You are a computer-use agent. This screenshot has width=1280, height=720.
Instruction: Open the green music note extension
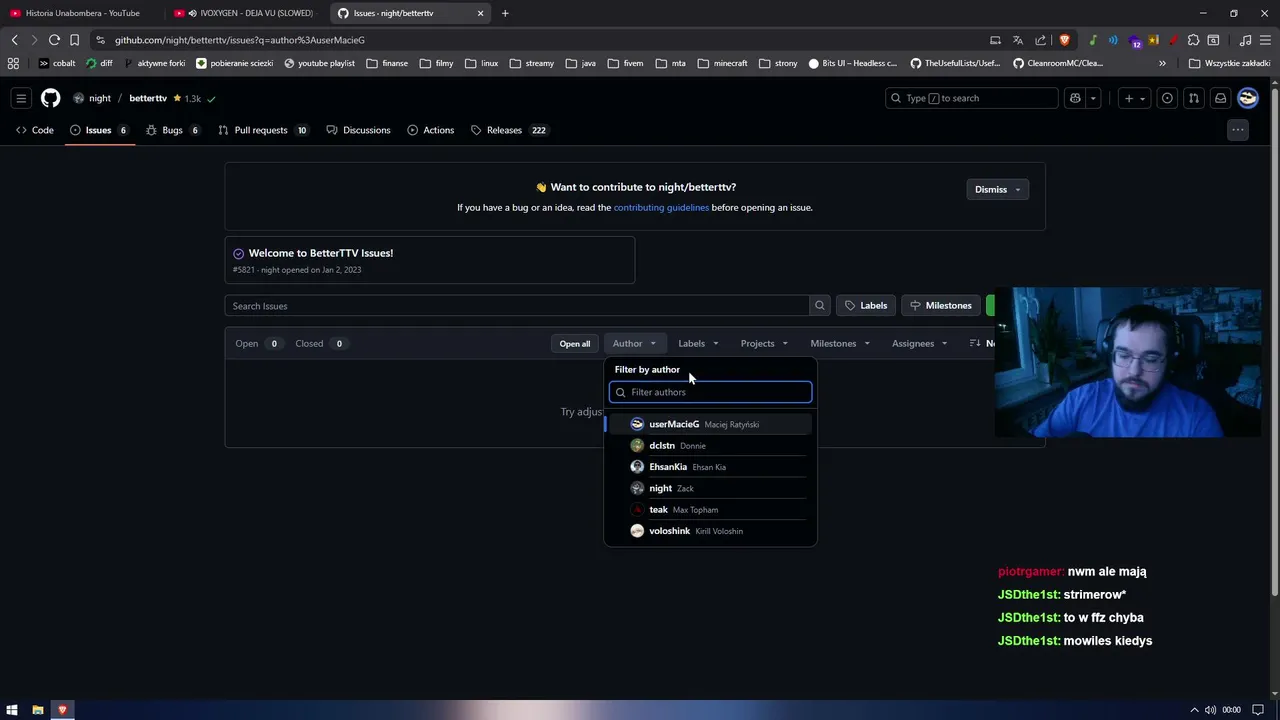(x=1093, y=40)
